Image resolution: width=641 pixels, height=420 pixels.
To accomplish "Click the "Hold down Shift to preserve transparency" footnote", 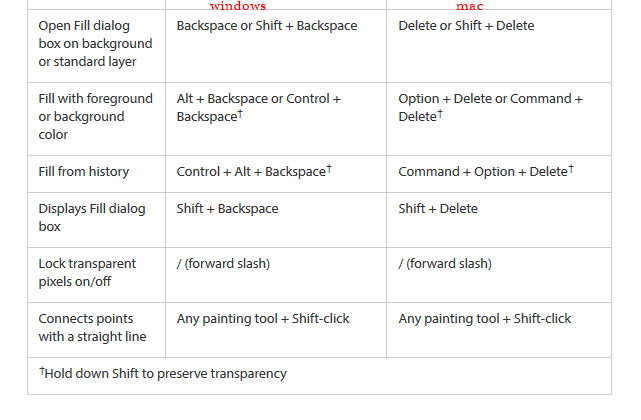I will (x=163, y=374).
